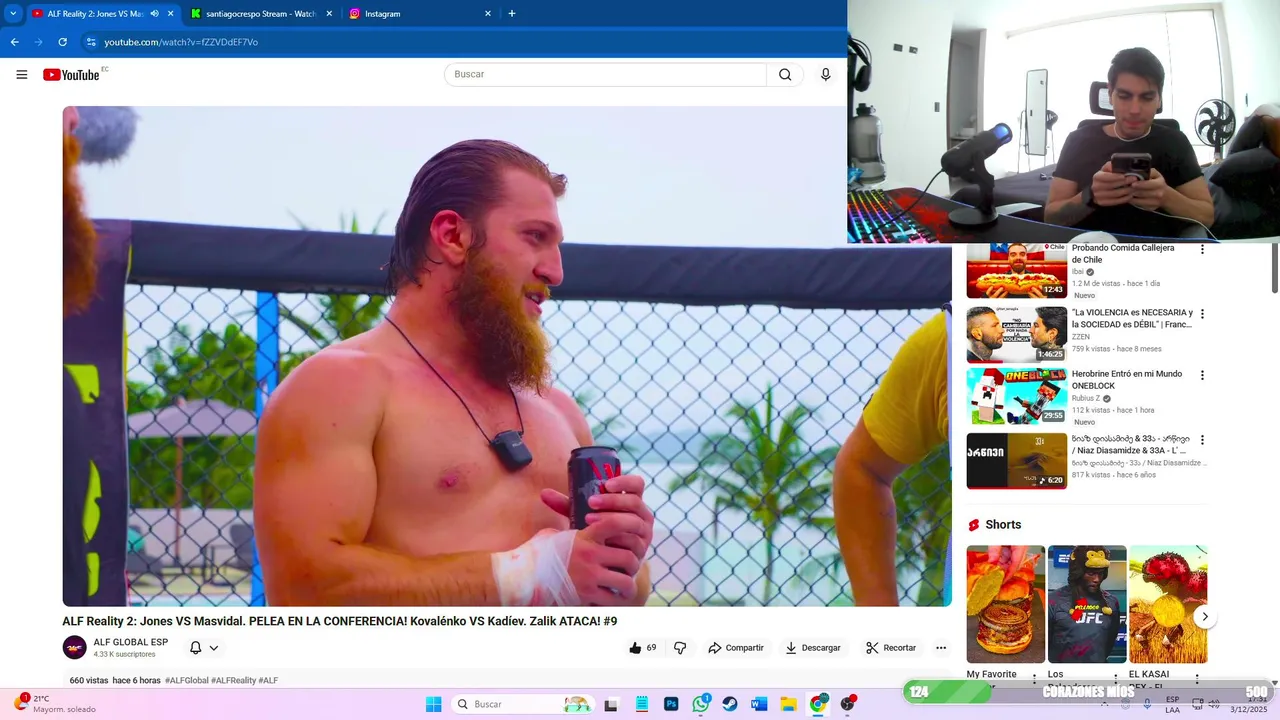Open the UFC-themed Short thumbnail

point(1087,604)
